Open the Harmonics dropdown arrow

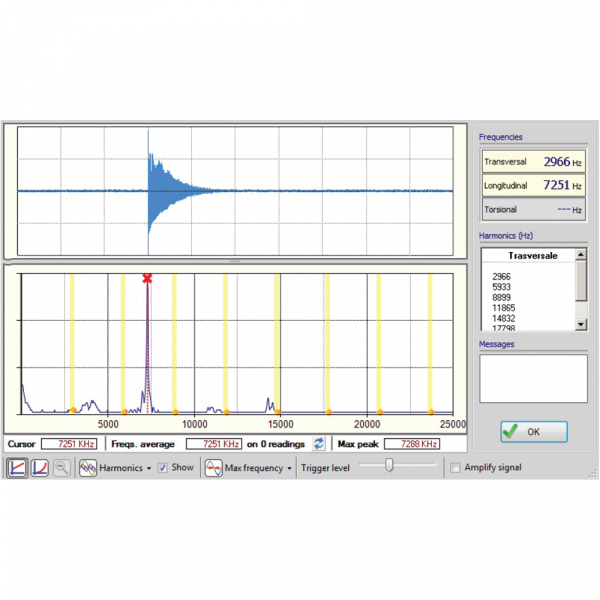pyautogui.click(x=149, y=467)
